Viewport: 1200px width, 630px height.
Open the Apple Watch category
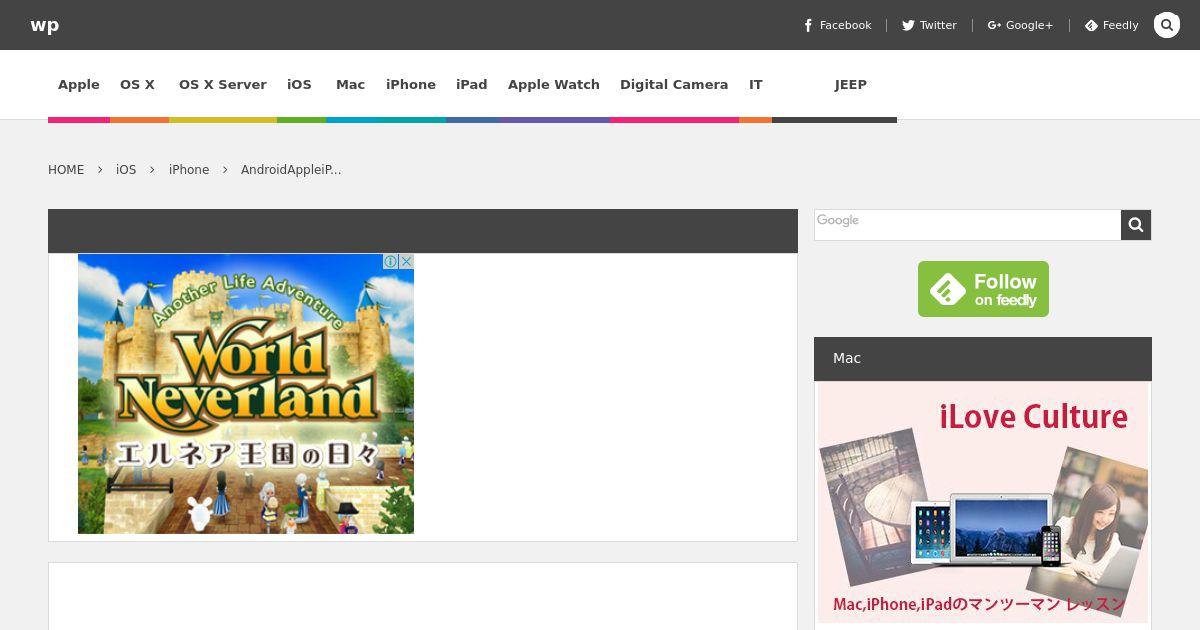pos(554,85)
